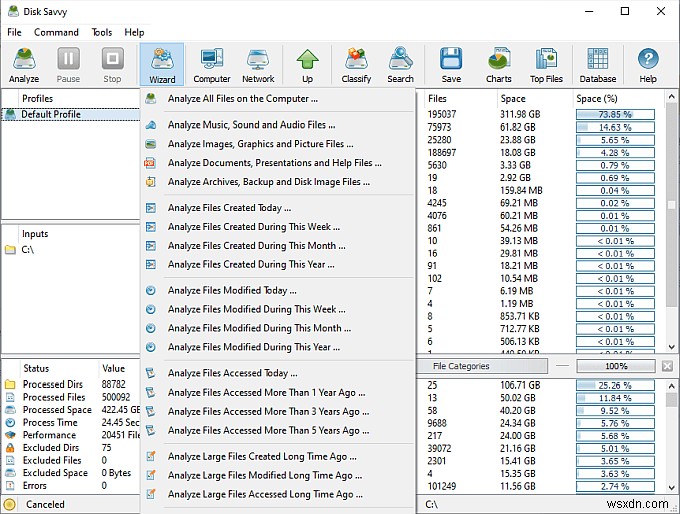
Task: Select Analyze Files Created During This Year
Action: [278, 264]
